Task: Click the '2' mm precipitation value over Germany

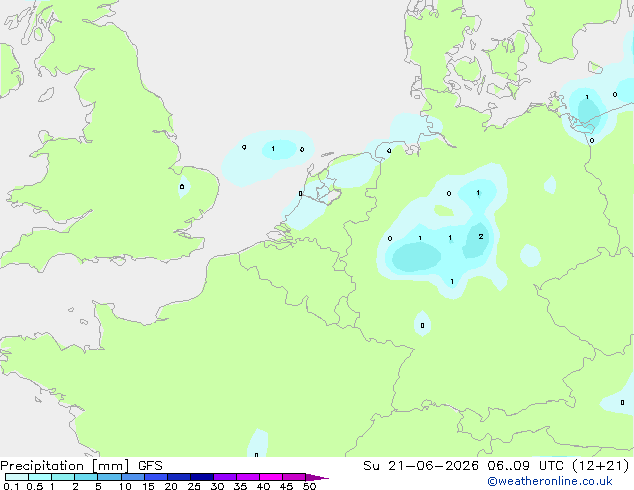Action: [x=481, y=237]
